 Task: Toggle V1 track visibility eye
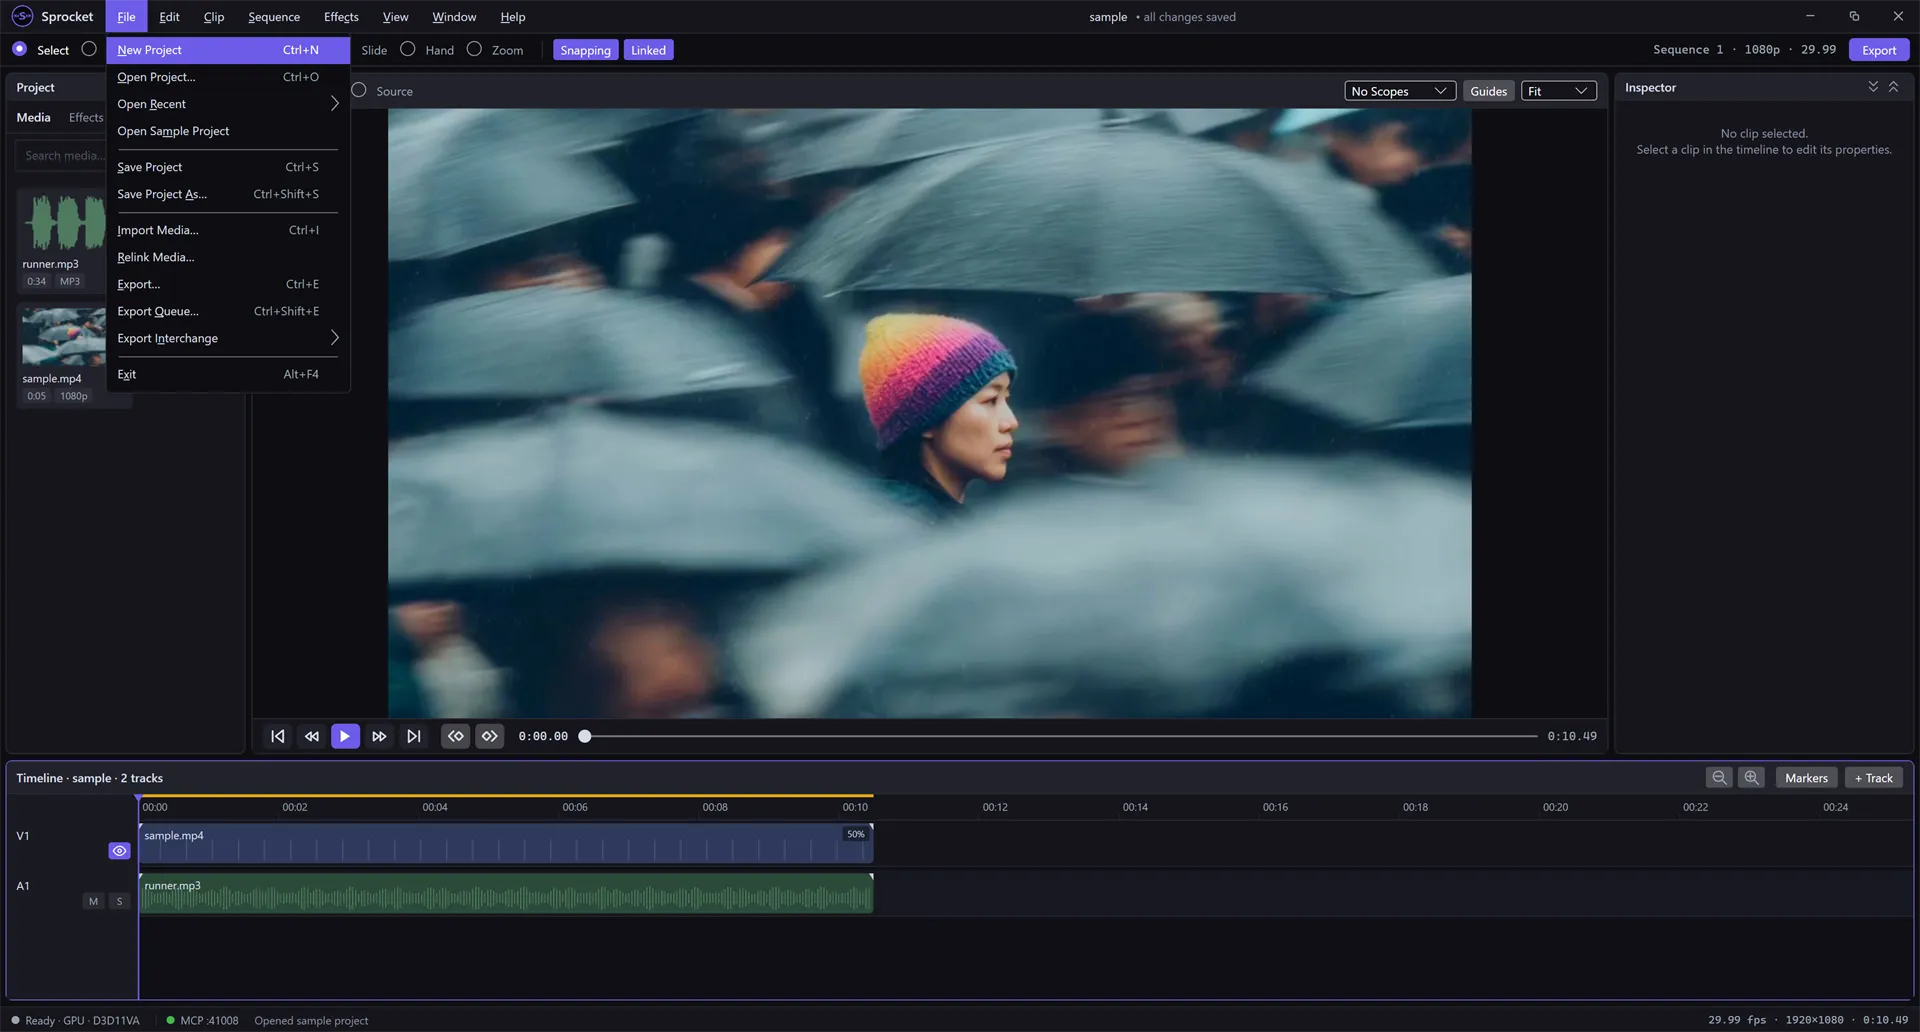point(119,851)
